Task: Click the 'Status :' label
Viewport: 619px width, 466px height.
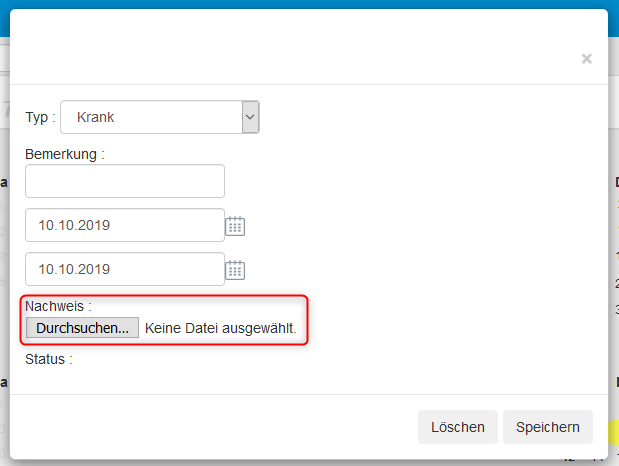Action: pos(49,359)
